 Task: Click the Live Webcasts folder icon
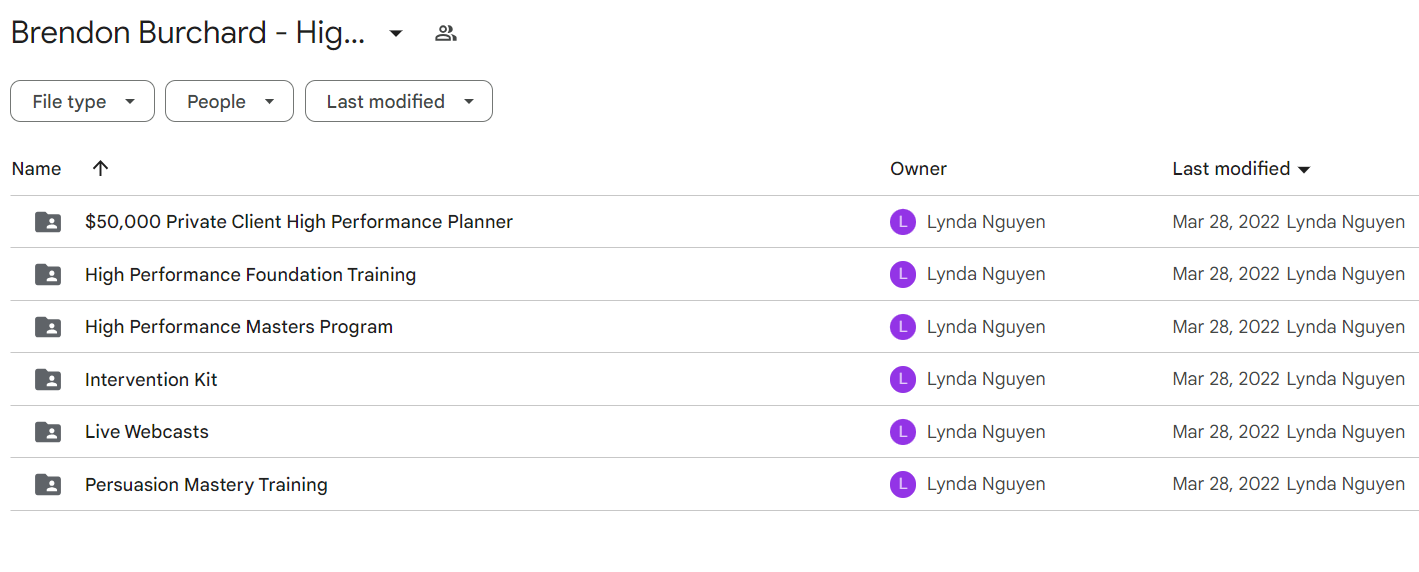pyautogui.click(x=48, y=432)
